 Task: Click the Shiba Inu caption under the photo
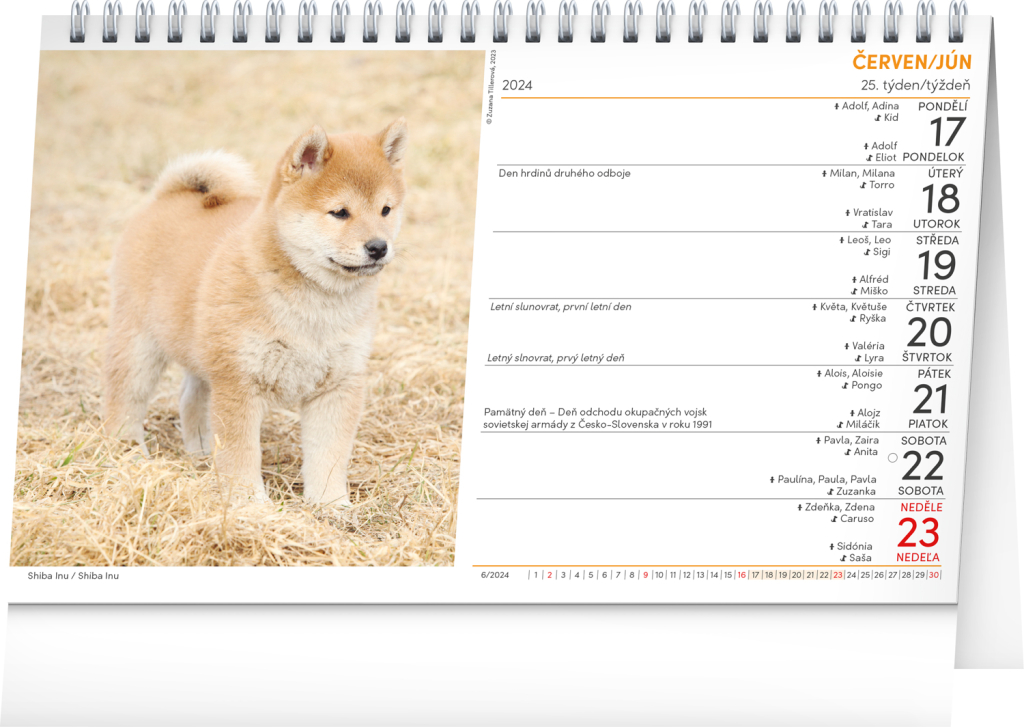pos(73,576)
